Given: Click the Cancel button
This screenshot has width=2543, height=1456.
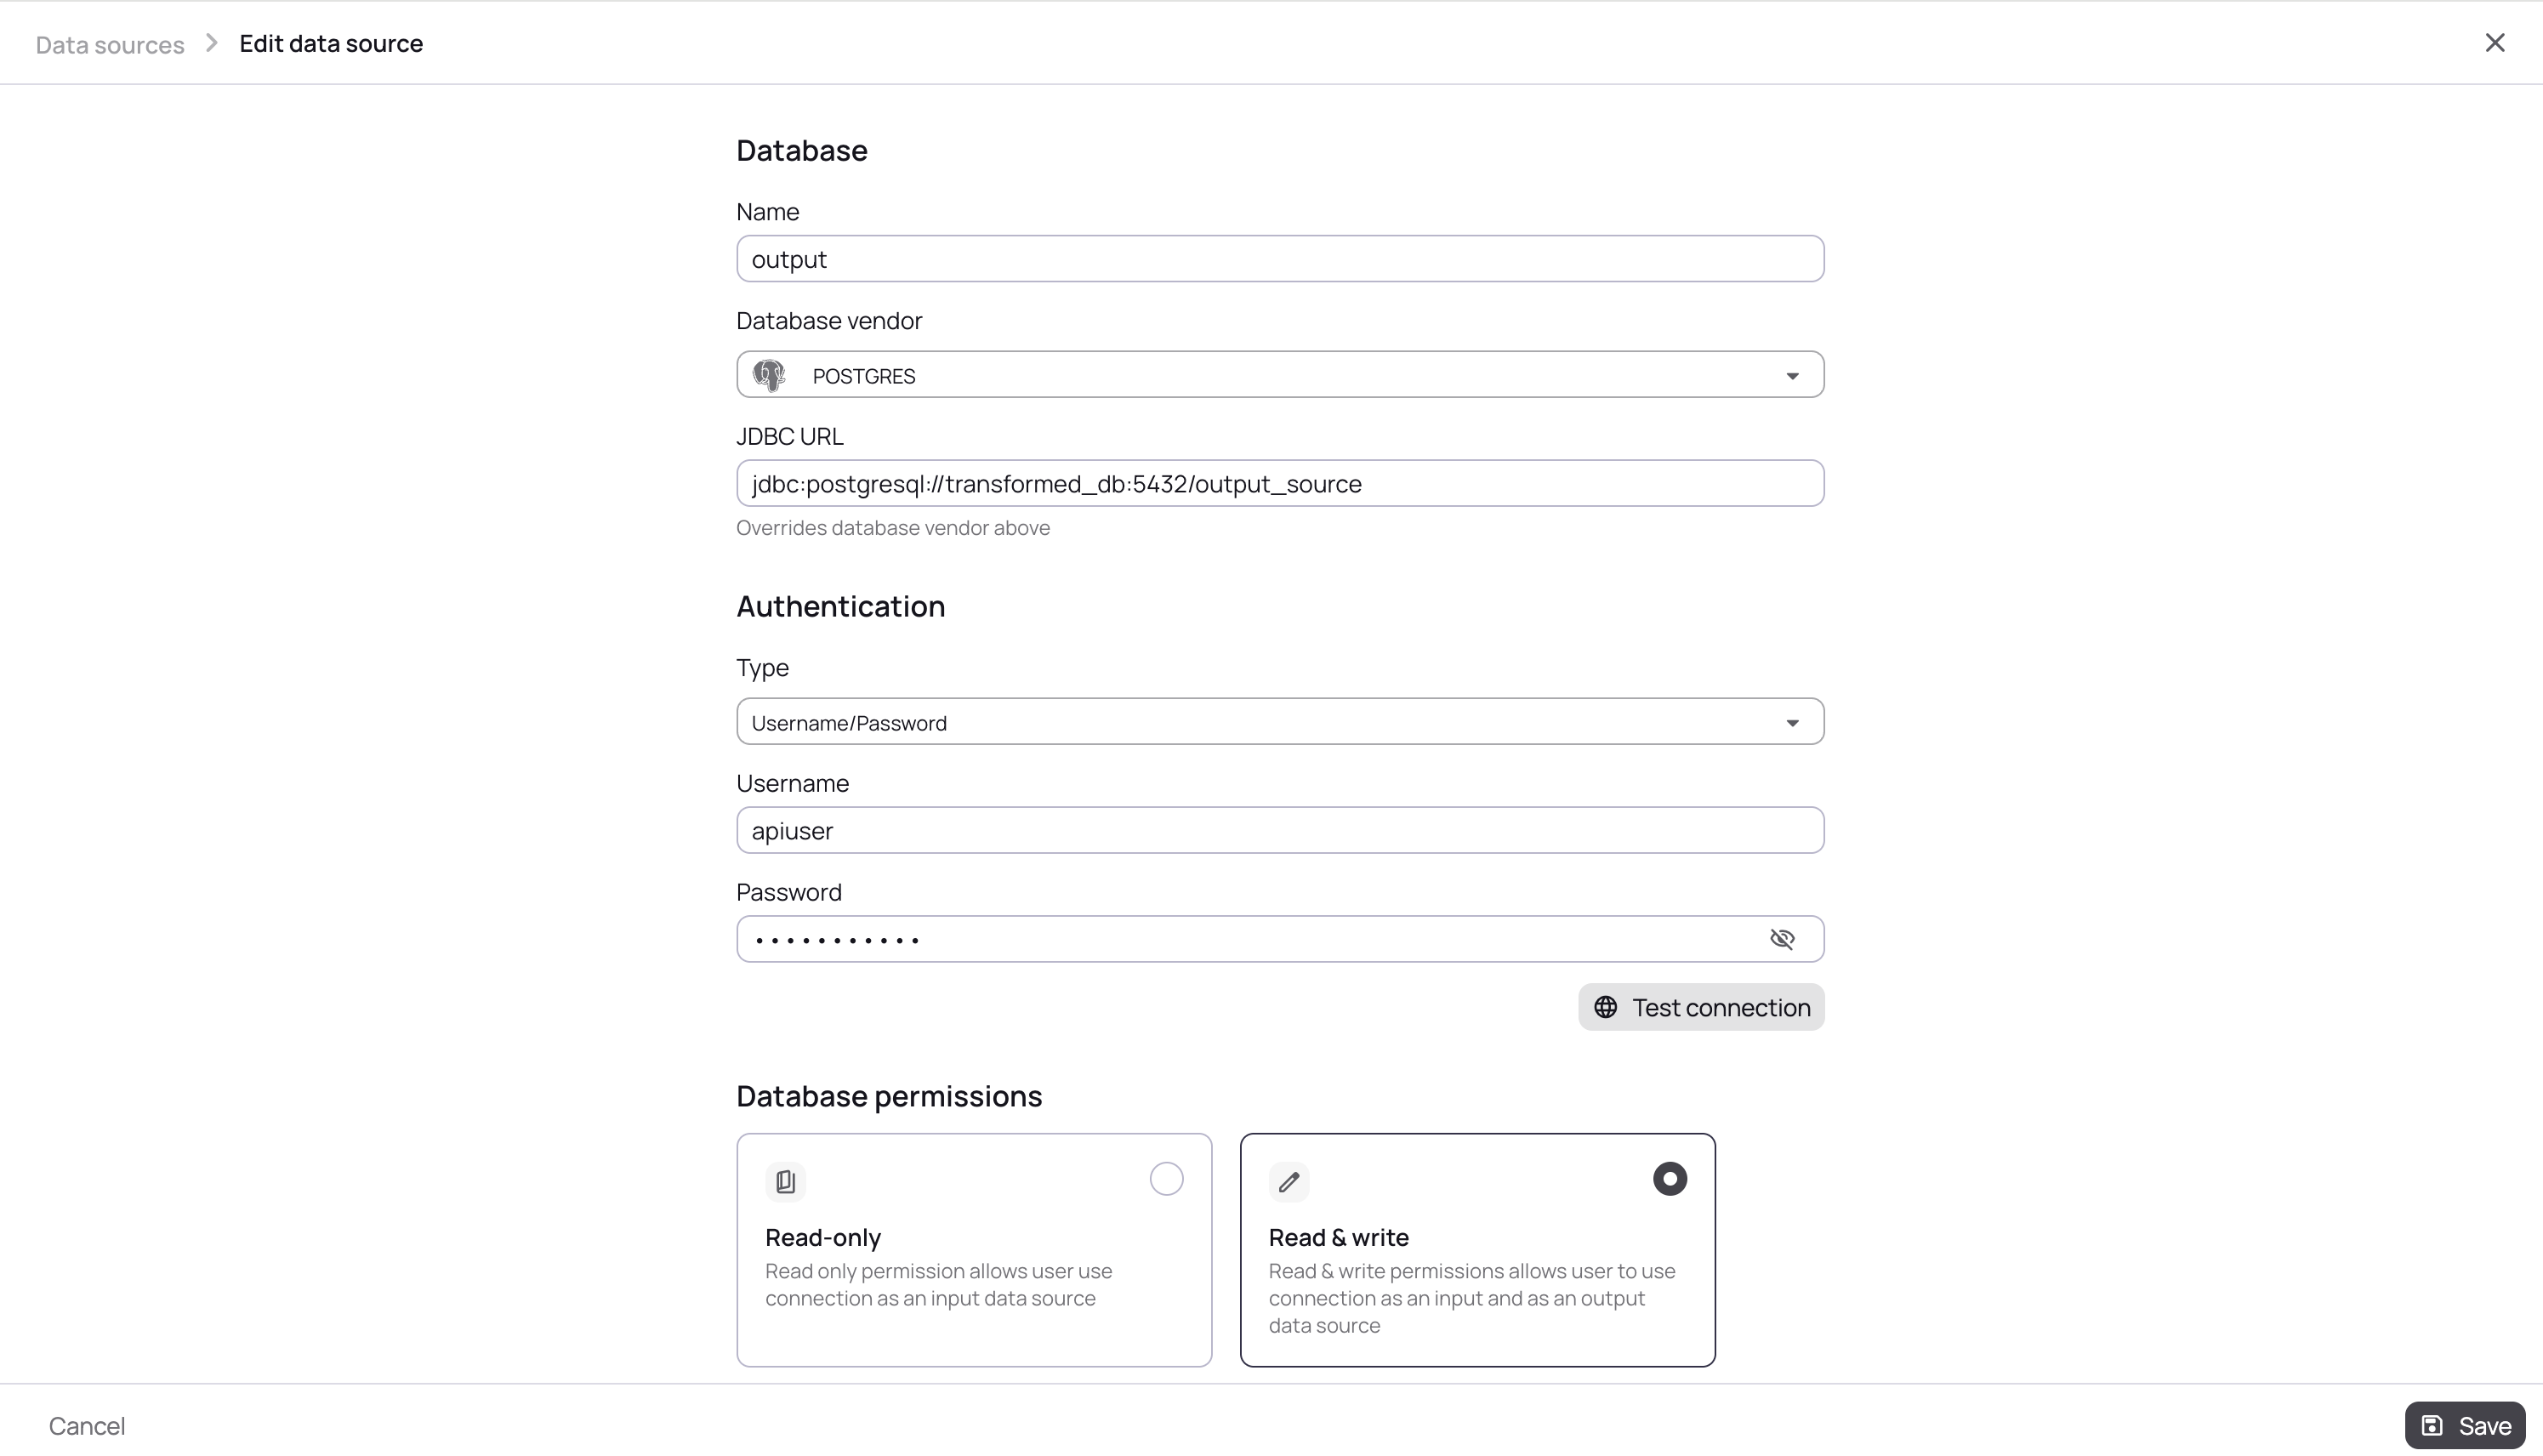Looking at the screenshot, I should (87, 1426).
